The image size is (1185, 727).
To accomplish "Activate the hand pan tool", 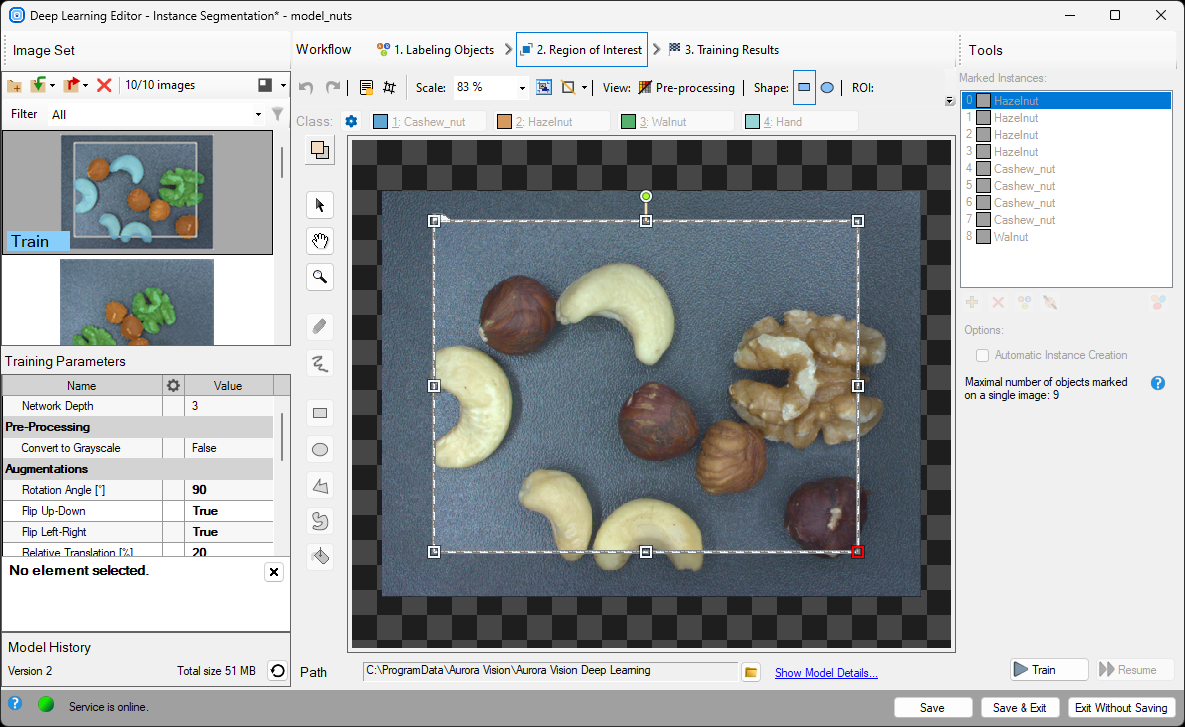I will tap(320, 241).
